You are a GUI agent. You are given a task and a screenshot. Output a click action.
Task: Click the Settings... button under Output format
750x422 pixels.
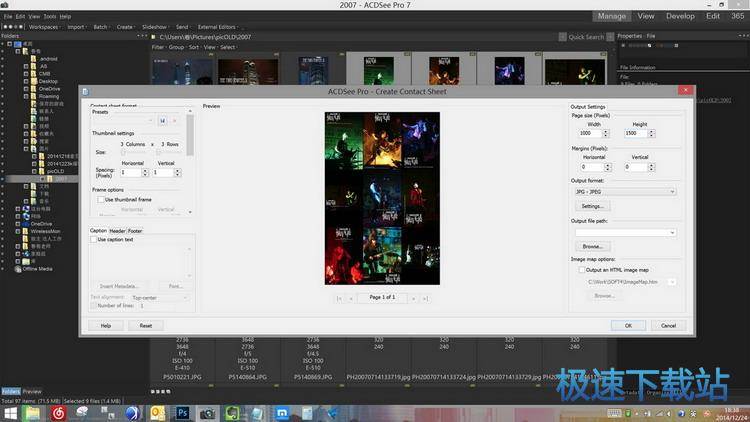click(589, 205)
